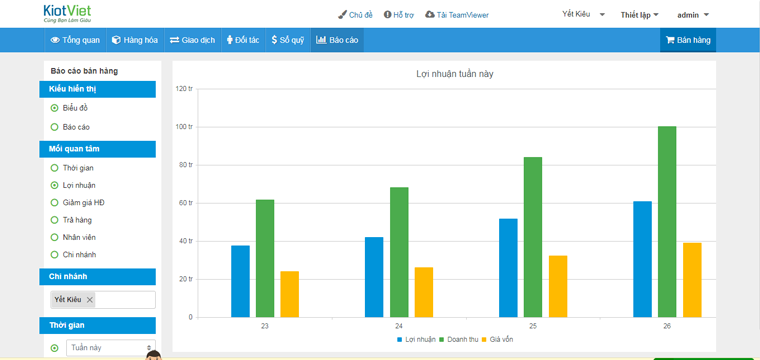Click the dollar icon beside Sổ quỹ
The width and height of the screenshot is (760, 360).
(x=274, y=40)
